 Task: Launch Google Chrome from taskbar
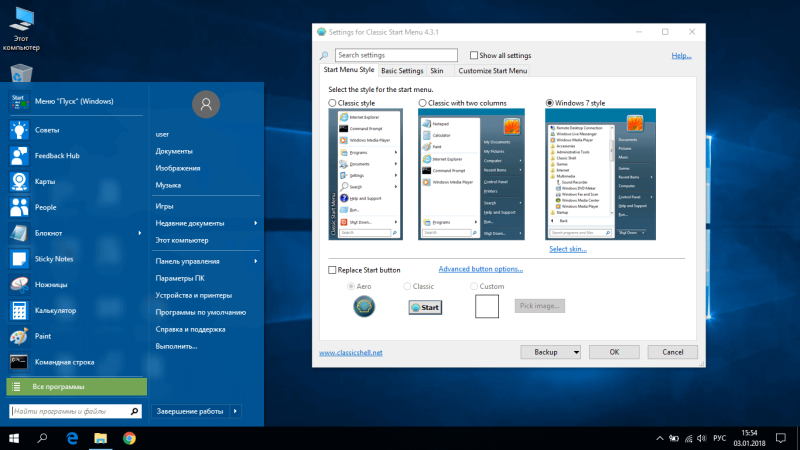point(129,438)
